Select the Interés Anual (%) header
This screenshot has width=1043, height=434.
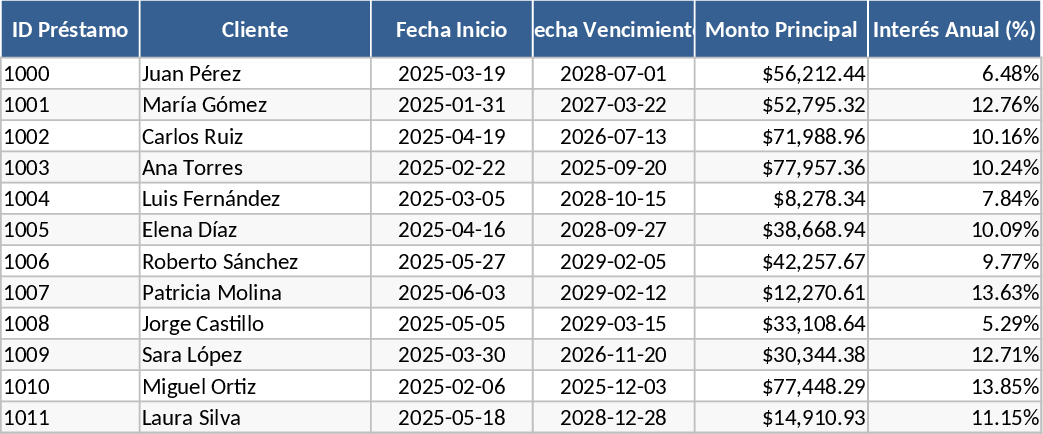(954, 30)
